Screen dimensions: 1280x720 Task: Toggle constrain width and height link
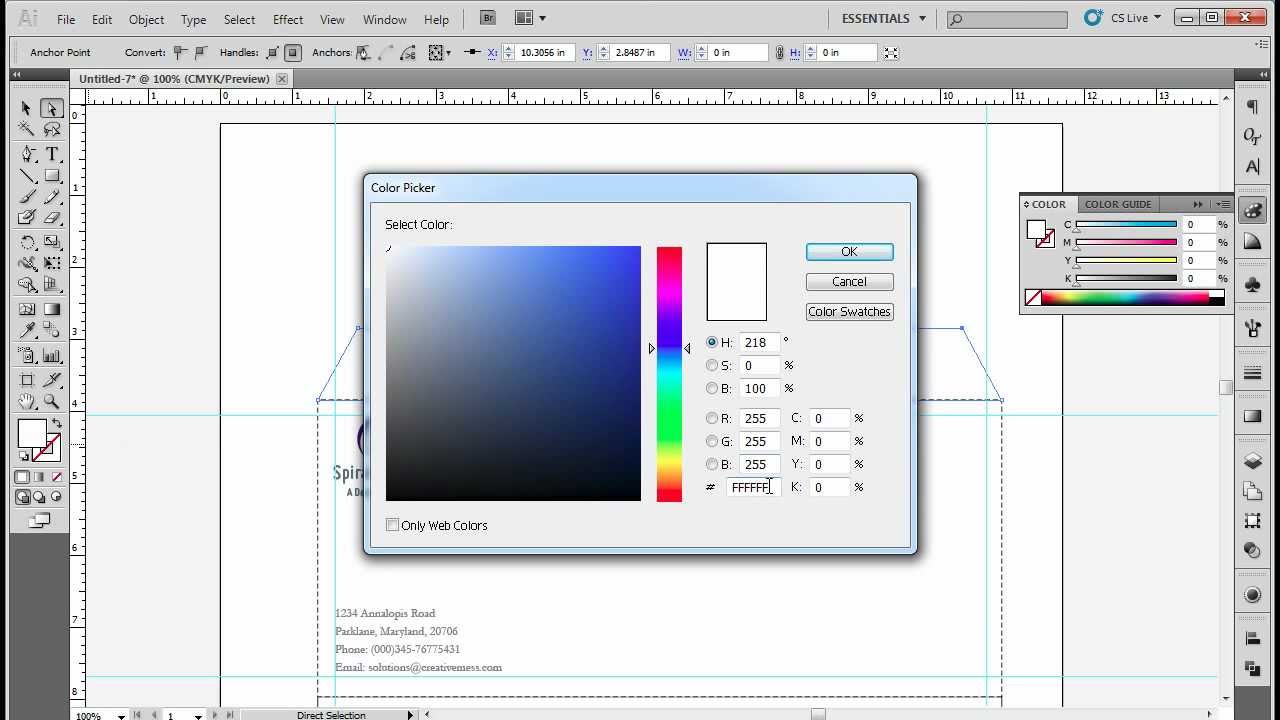point(779,53)
